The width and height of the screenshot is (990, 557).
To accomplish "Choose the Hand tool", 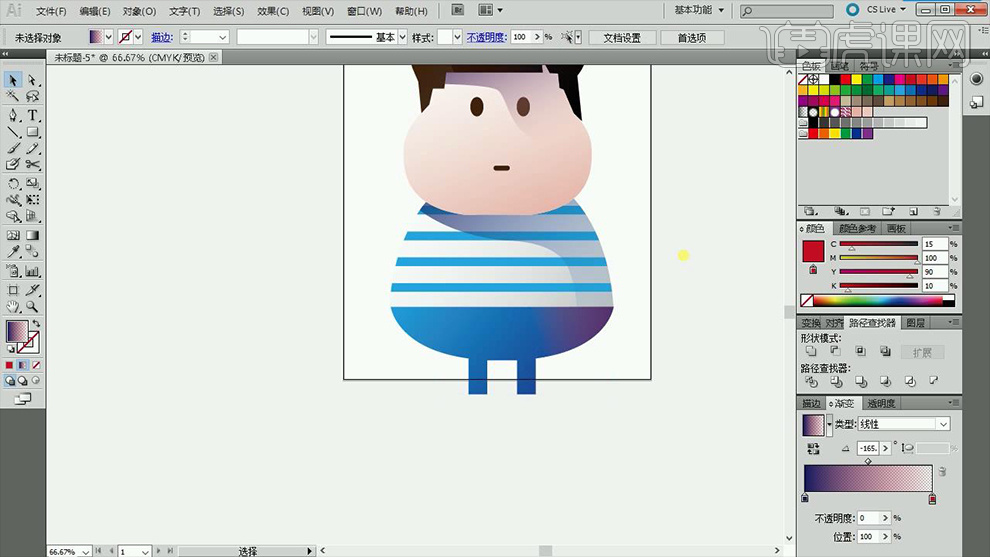I will 13,307.
